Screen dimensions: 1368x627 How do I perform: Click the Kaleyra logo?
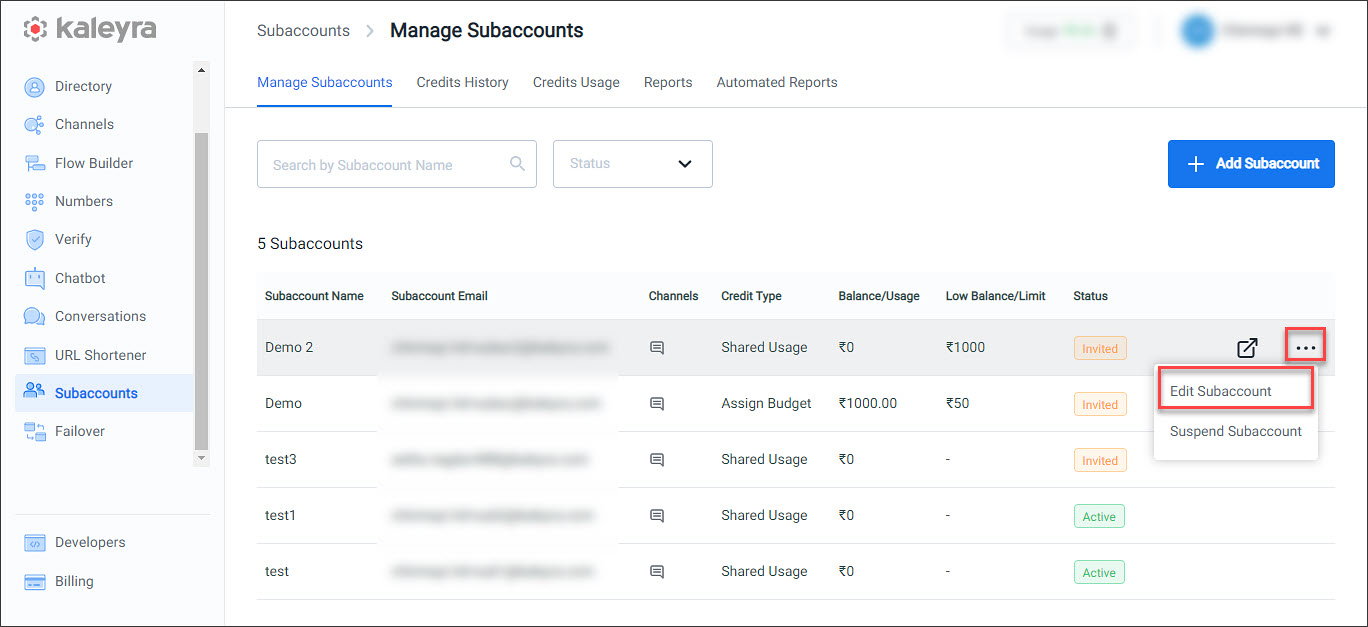point(90,29)
